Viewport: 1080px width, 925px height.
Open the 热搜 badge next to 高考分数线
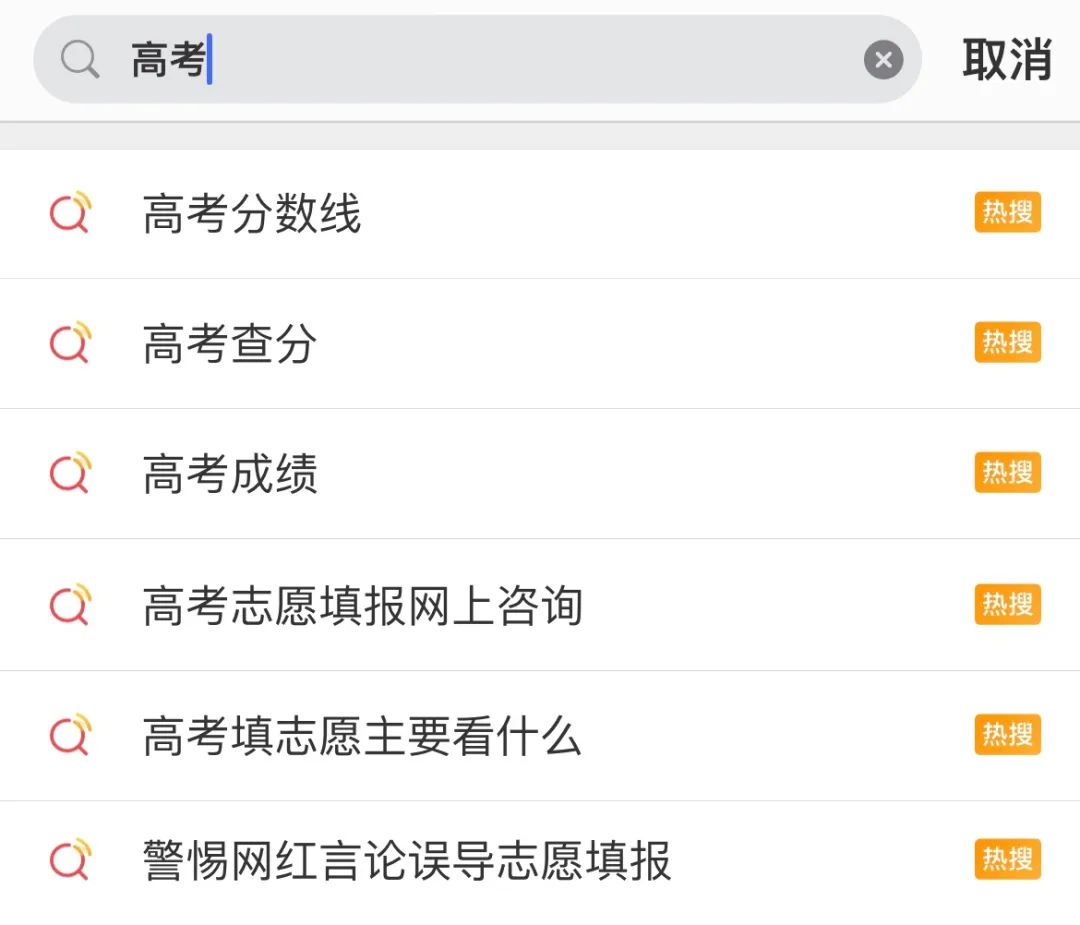pyautogui.click(x=1007, y=212)
